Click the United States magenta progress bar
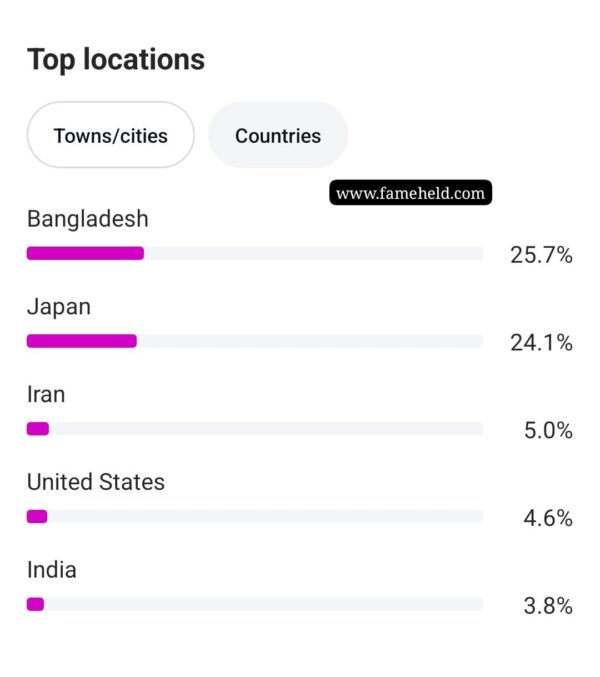 pos(37,516)
